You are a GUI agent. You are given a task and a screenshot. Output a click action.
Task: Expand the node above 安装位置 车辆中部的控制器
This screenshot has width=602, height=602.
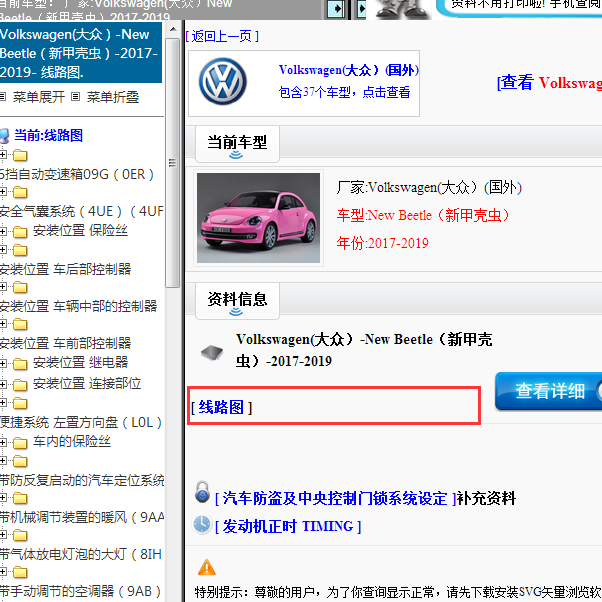tap(3, 287)
